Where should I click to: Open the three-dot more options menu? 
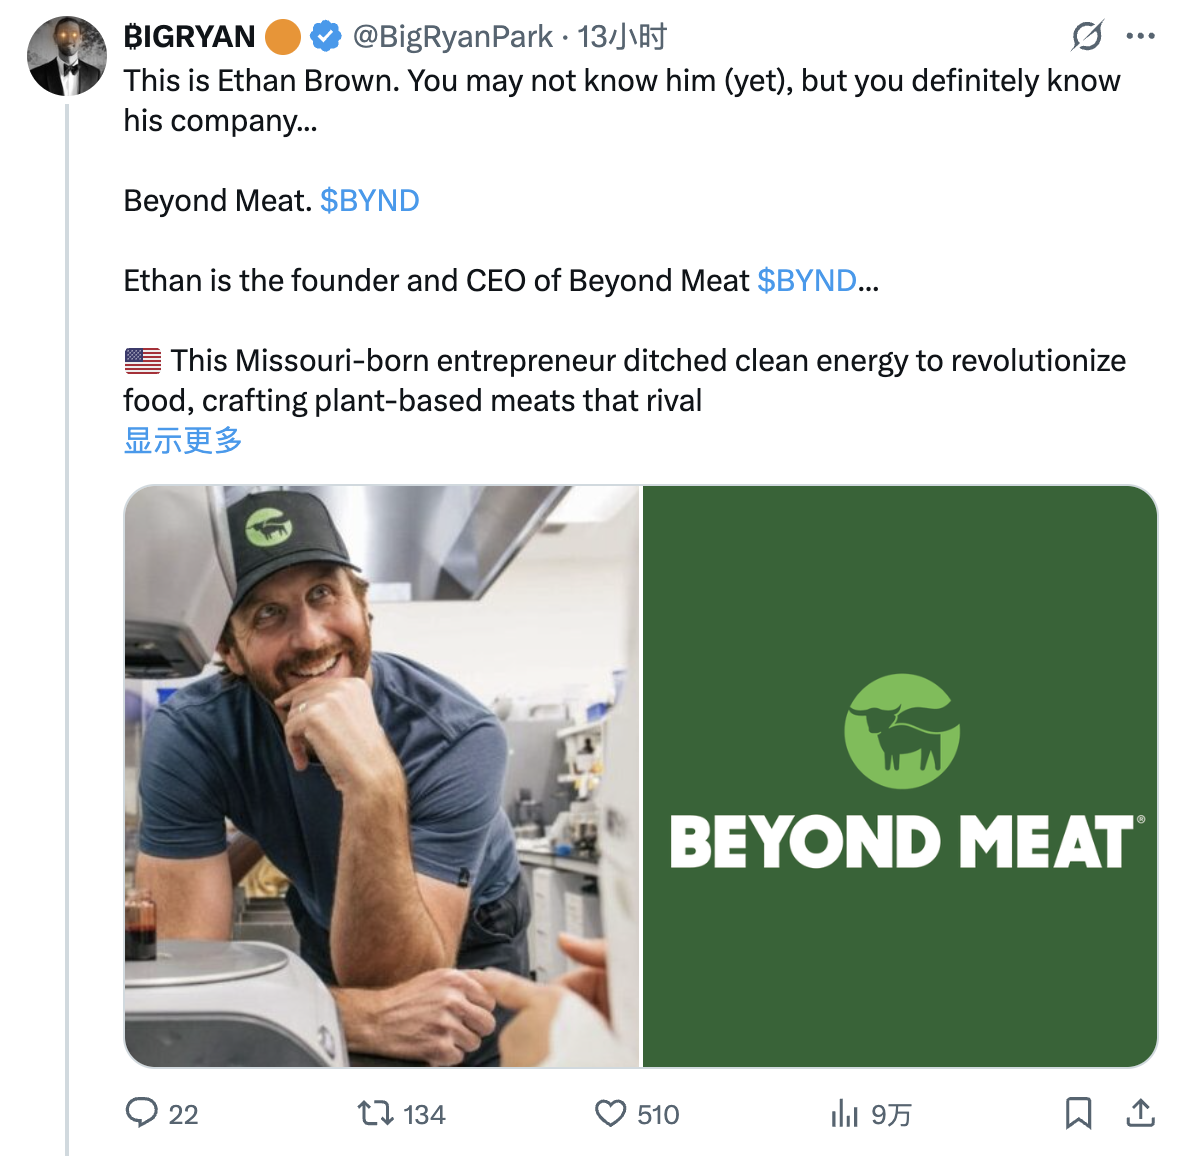[1141, 36]
